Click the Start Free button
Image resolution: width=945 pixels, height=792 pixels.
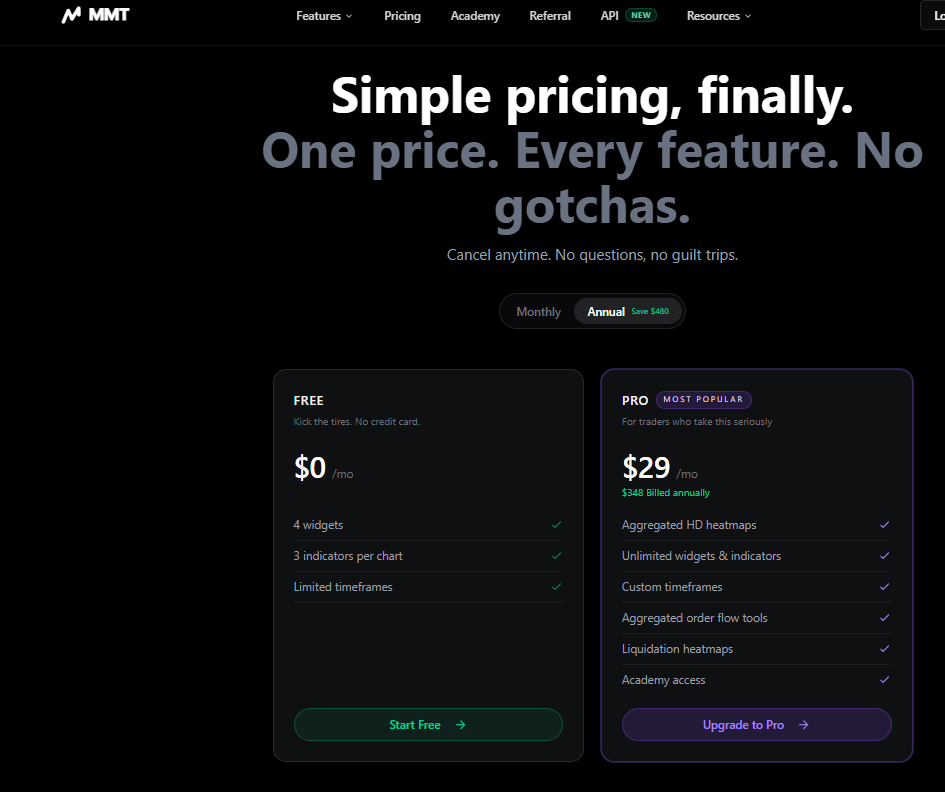click(x=428, y=724)
